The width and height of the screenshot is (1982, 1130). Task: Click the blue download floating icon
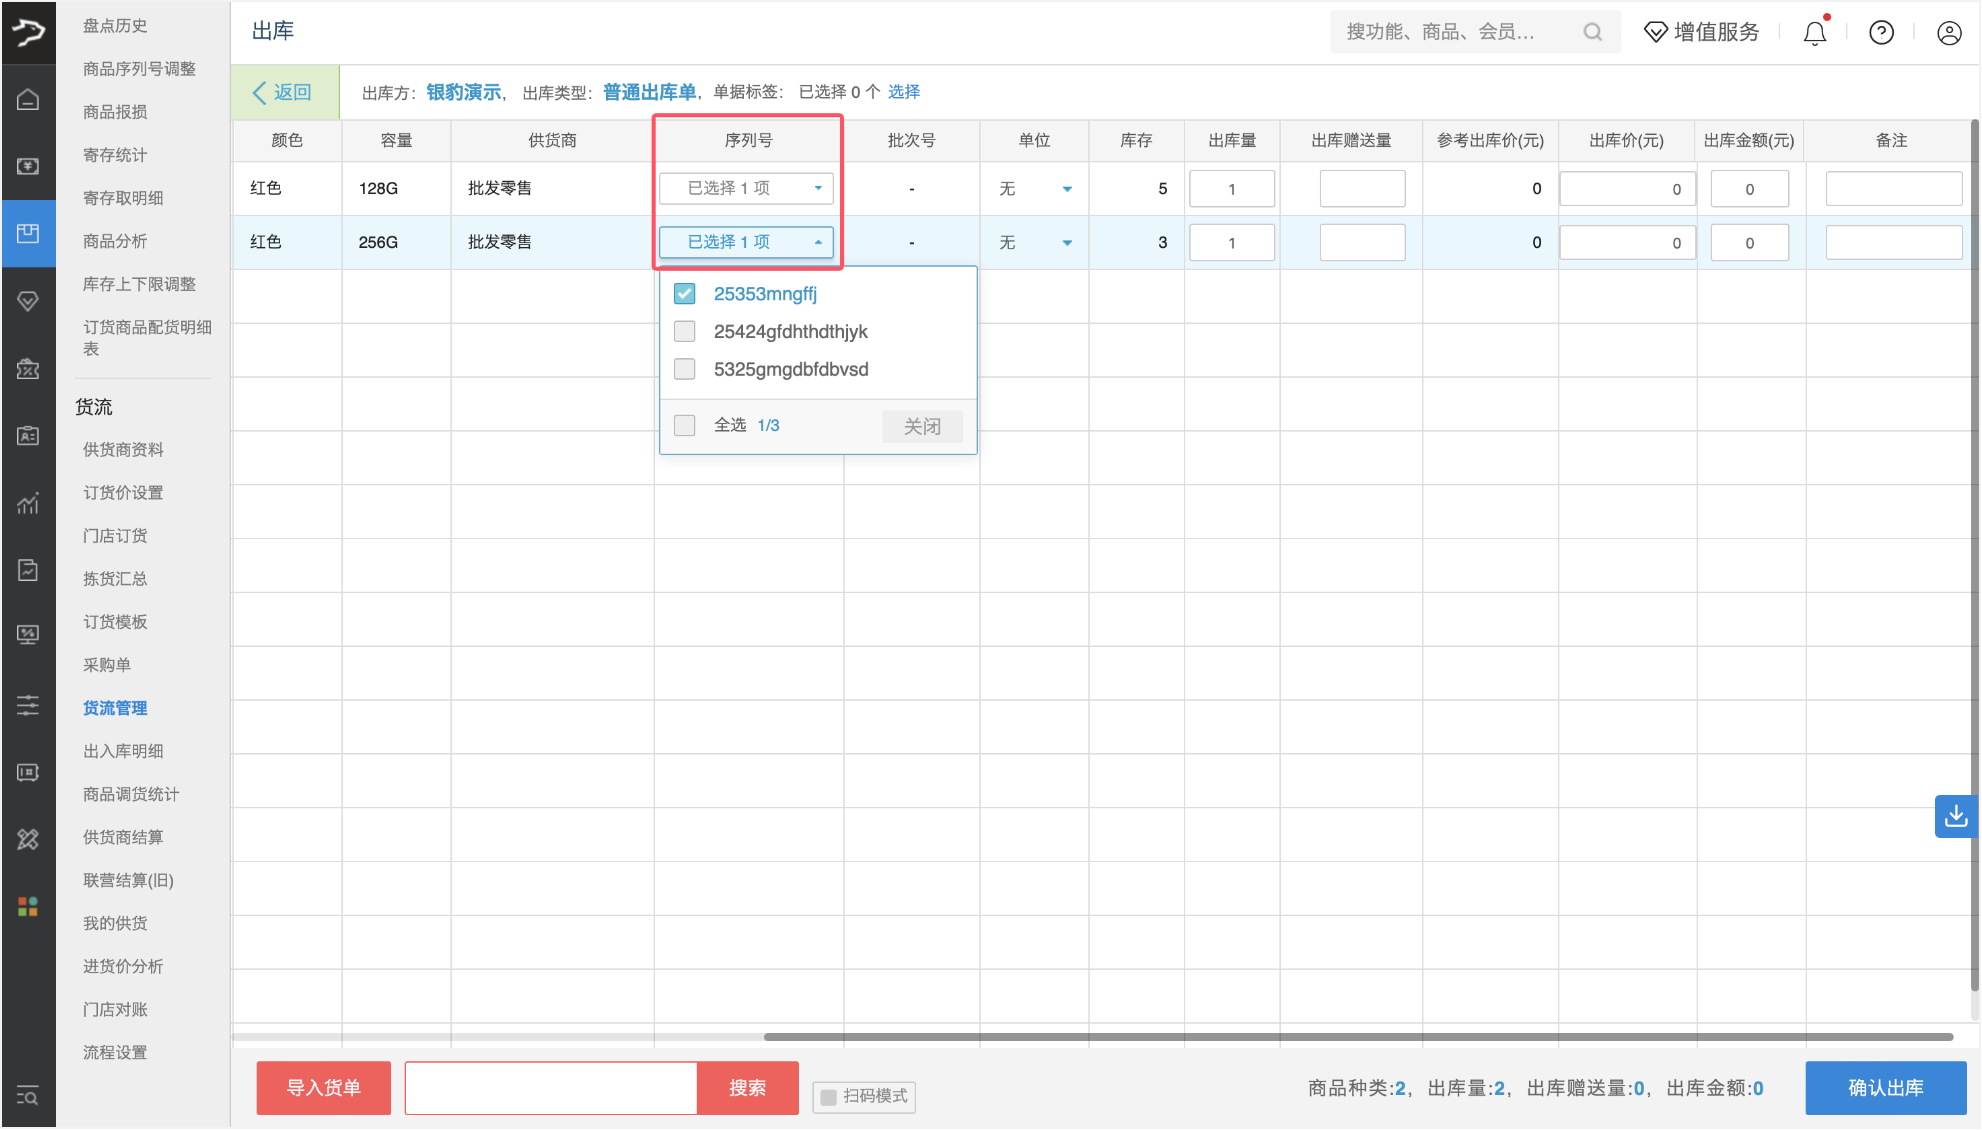tap(1956, 816)
